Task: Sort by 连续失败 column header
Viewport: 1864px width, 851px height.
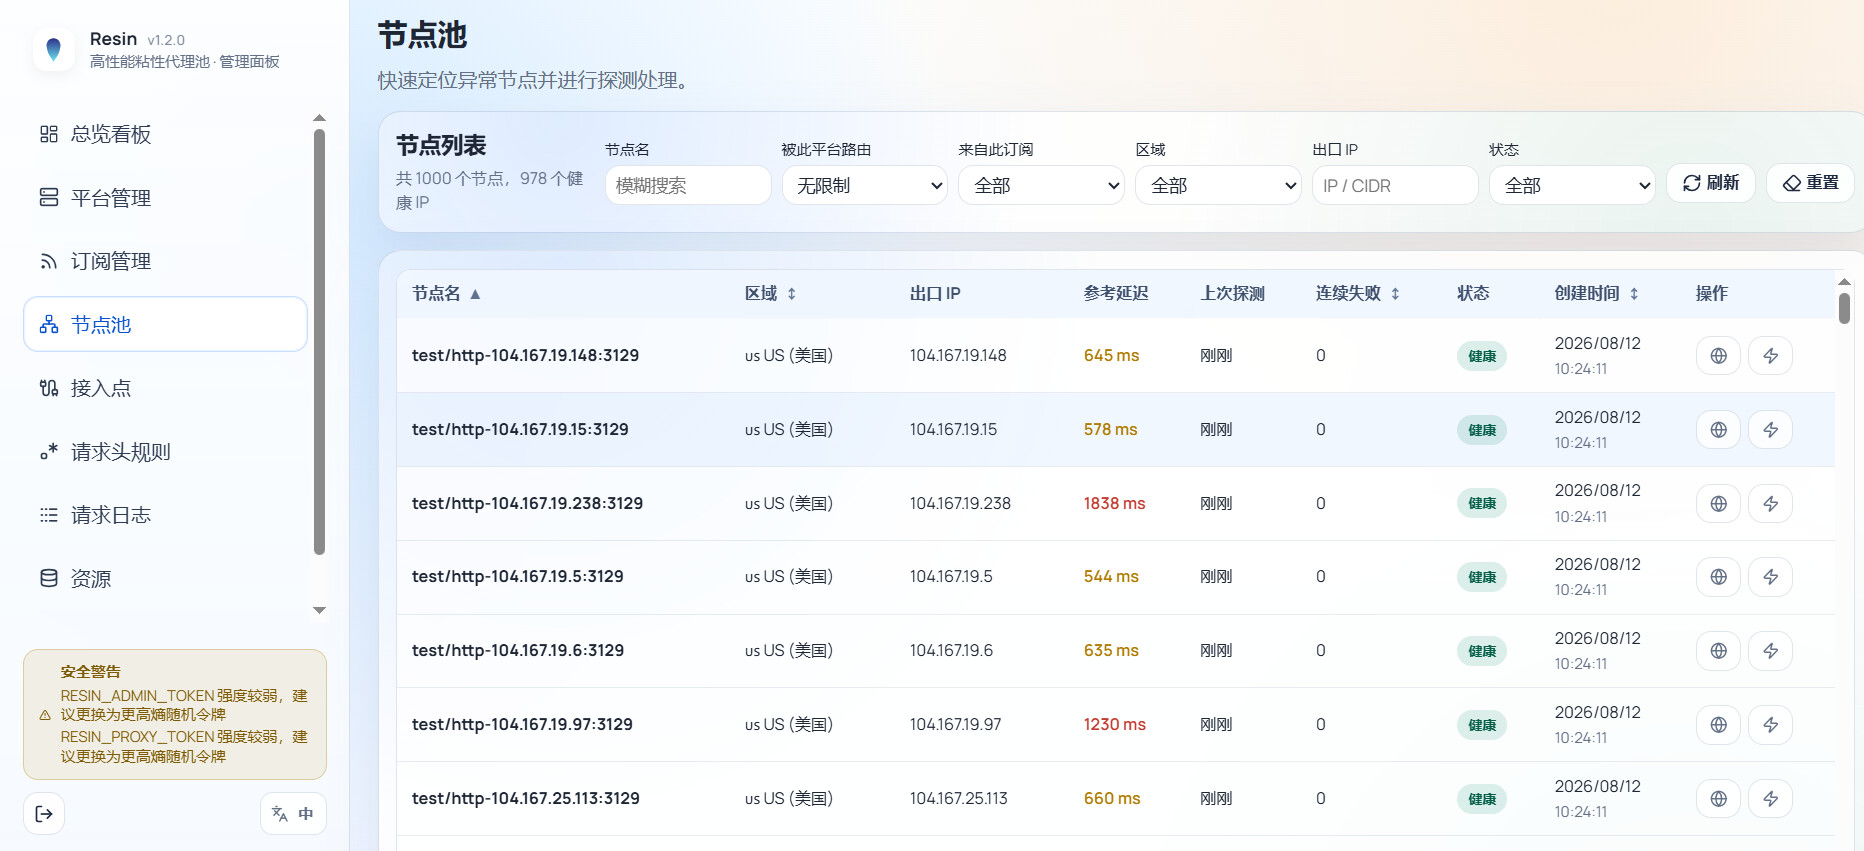Action: 1357,293
